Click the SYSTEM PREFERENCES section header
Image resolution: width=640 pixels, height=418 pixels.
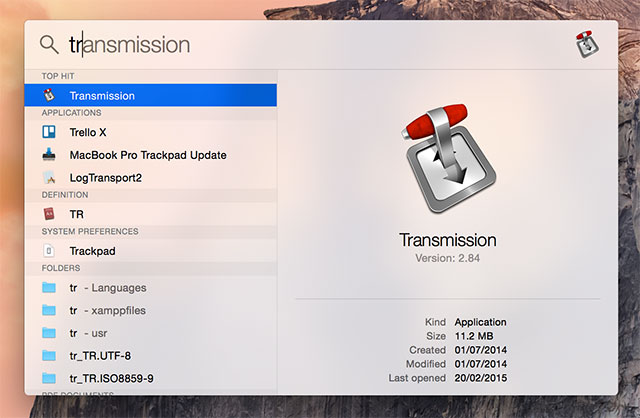coord(90,231)
